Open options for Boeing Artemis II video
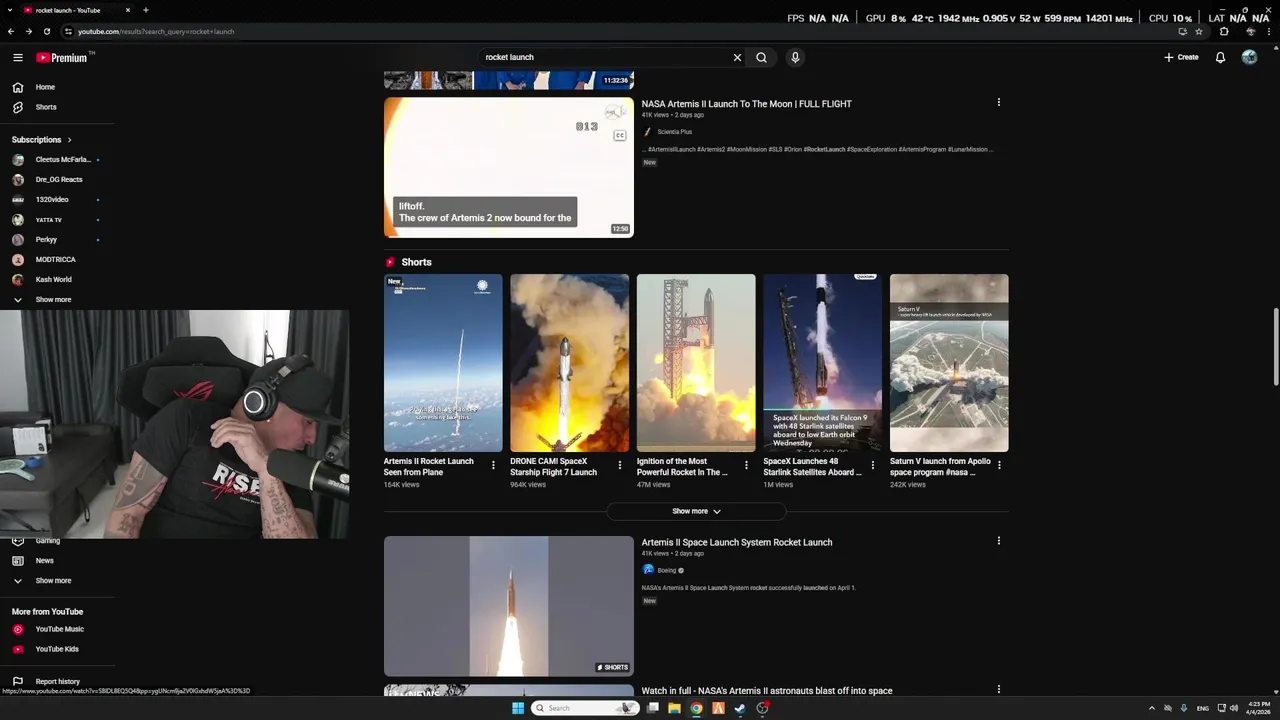This screenshot has width=1280, height=720. coord(998,541)
